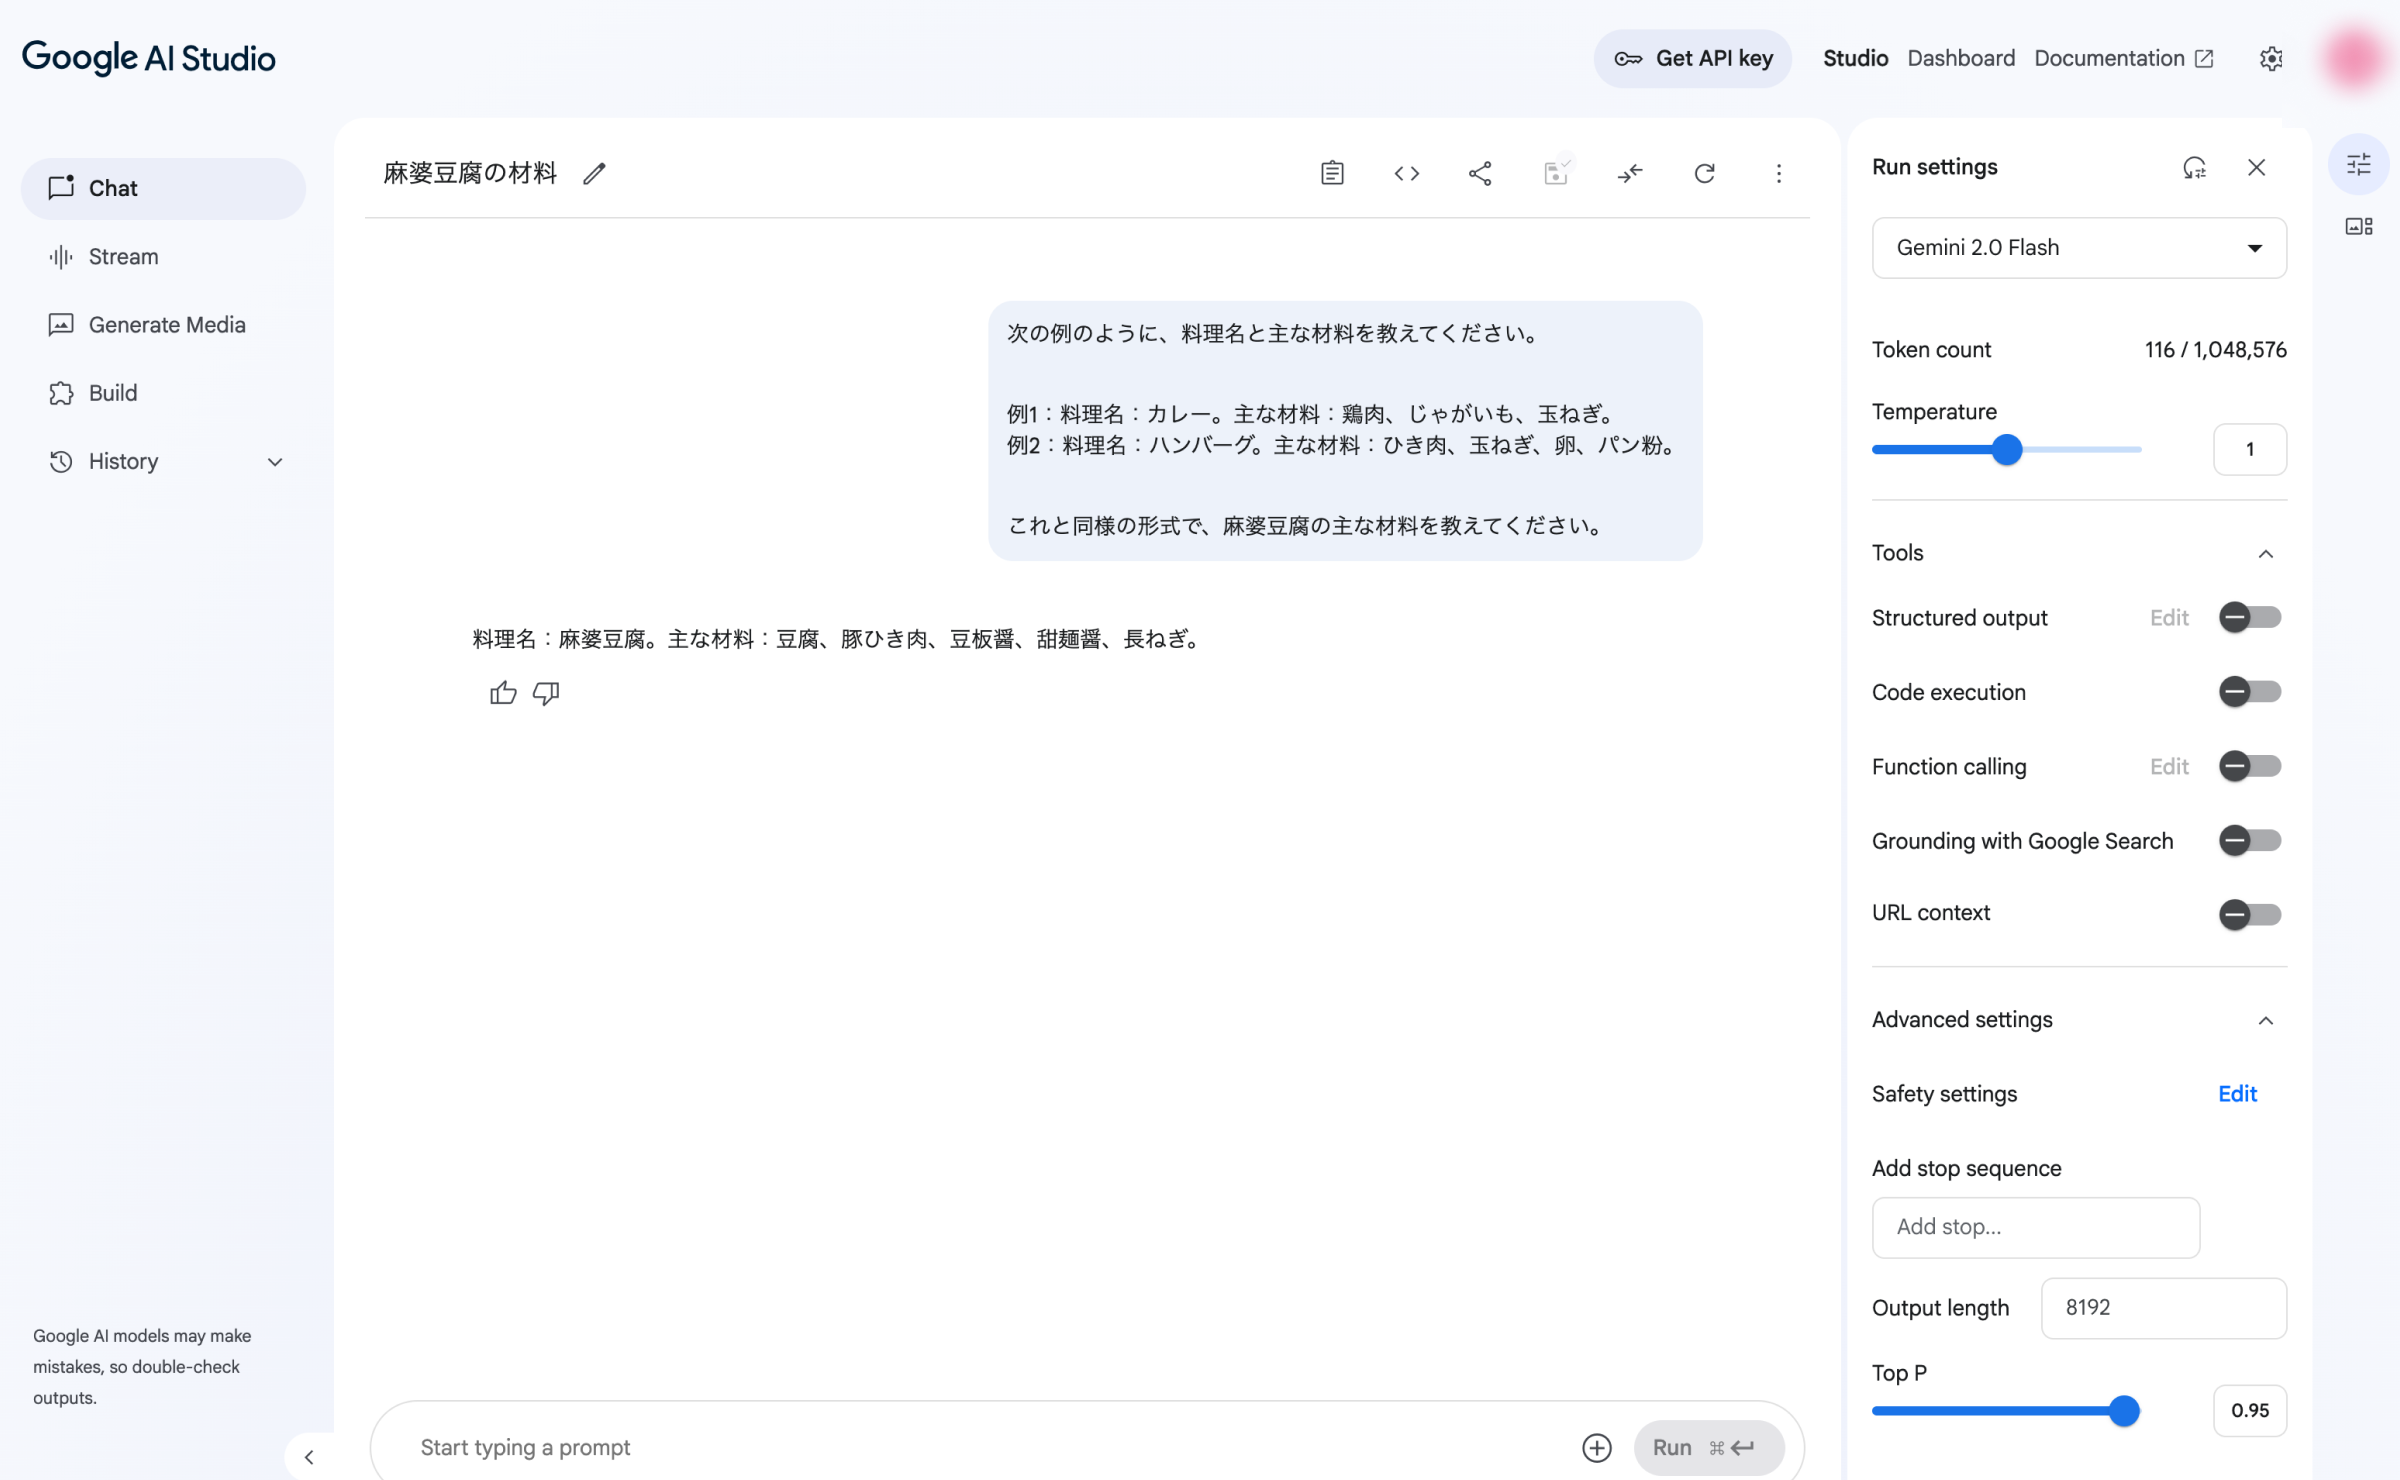Click the plus icon to insert media

(1596, 1447)
